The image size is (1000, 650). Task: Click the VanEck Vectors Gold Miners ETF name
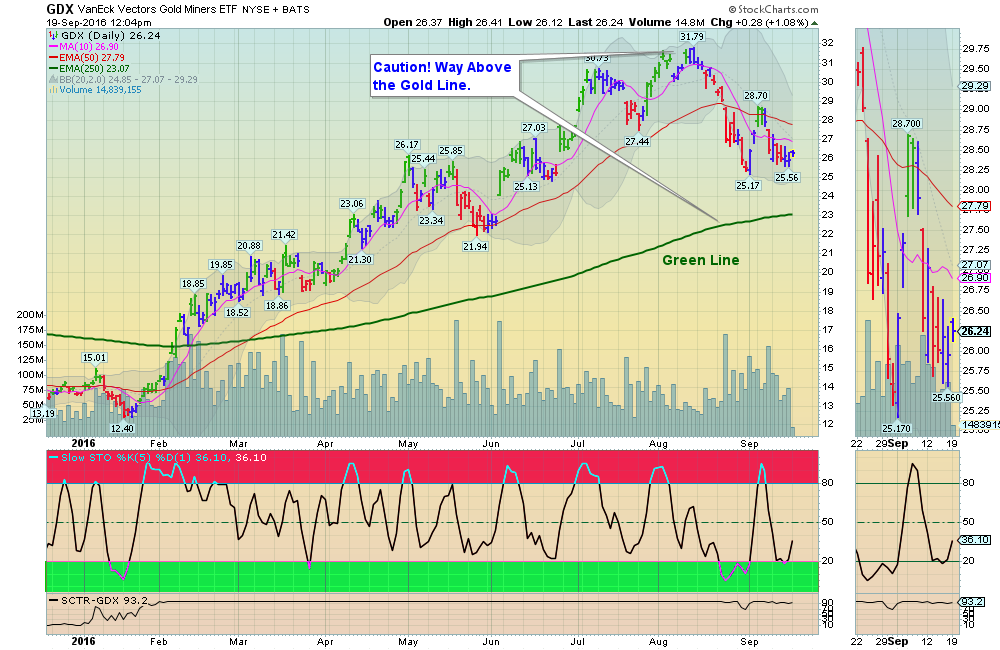(x=157, y=10)
